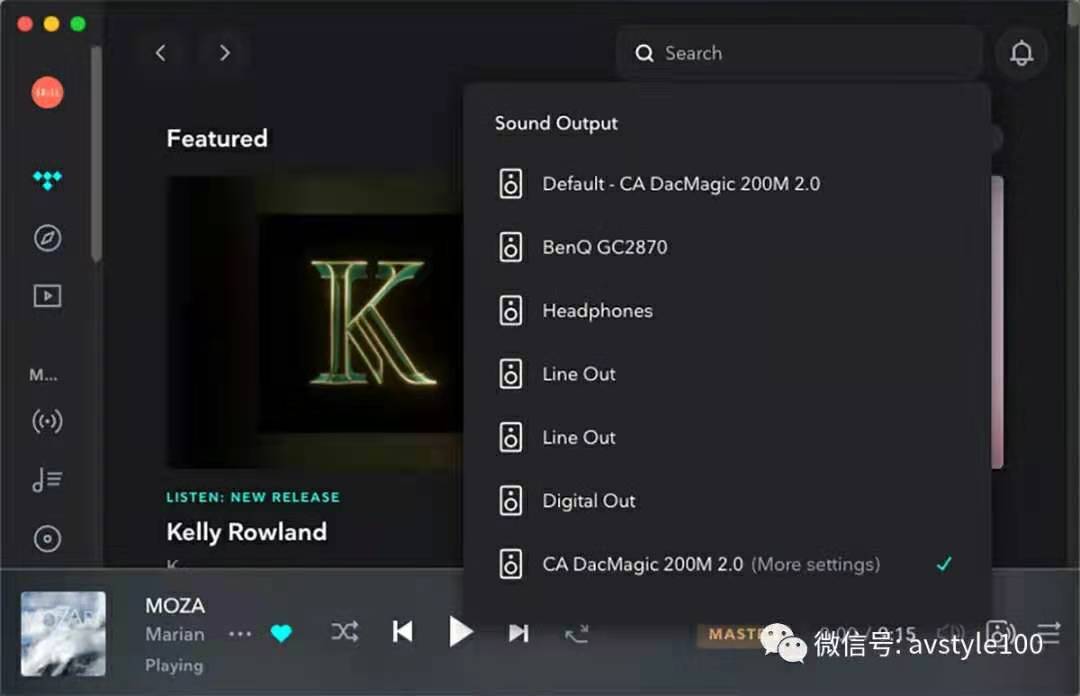Open the notifications bell
Image resolution: width=1080 pixels, height=696 pixels.
[x=1021, y=53]
